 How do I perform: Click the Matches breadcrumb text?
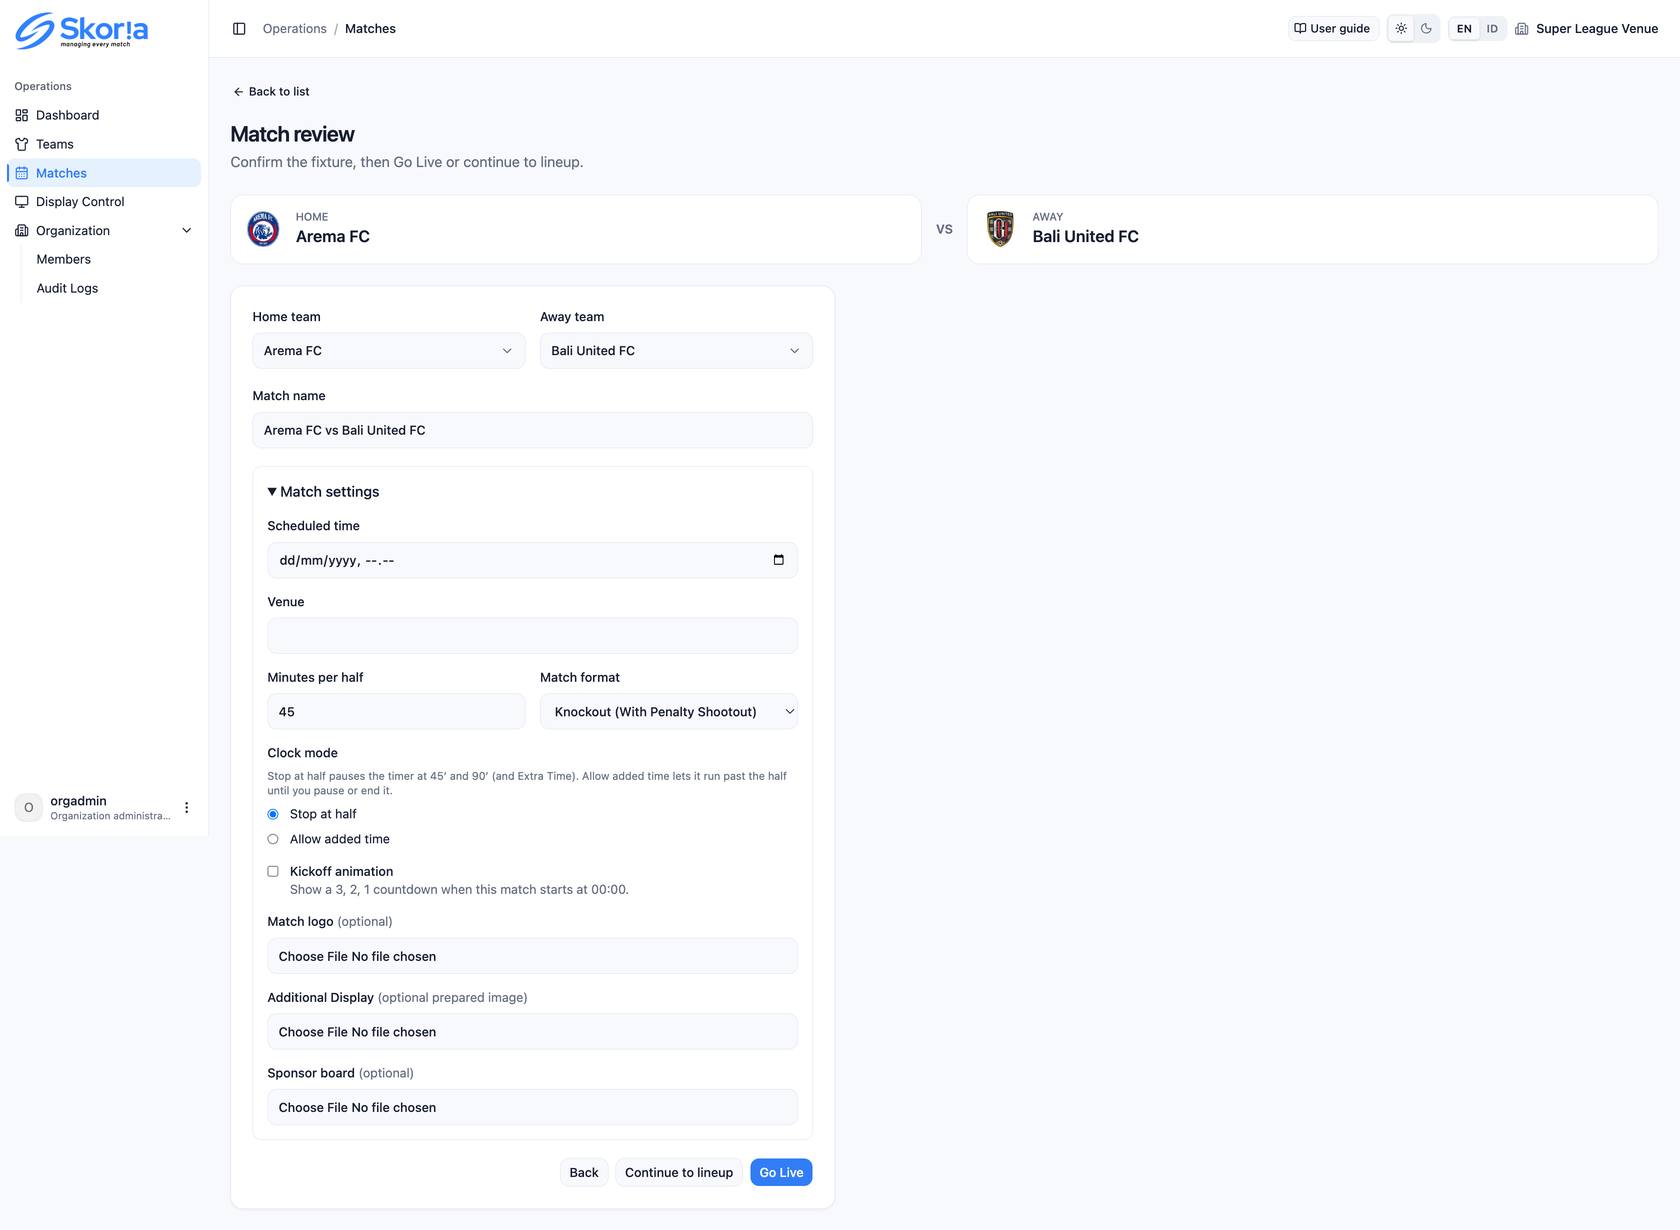pos(370,29)
